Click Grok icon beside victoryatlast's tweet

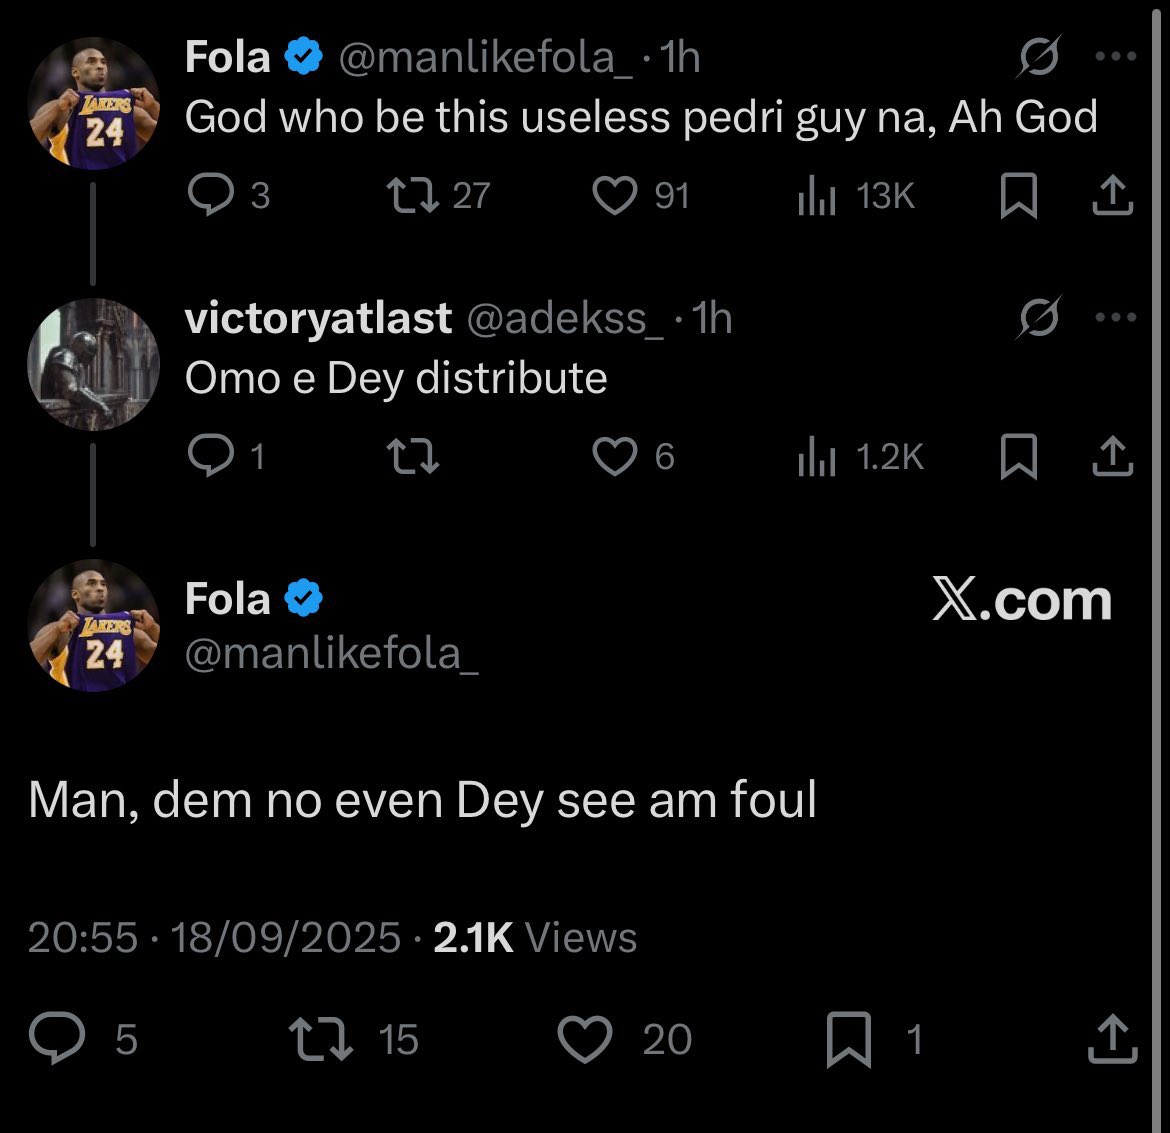(x=1040, y=319)
